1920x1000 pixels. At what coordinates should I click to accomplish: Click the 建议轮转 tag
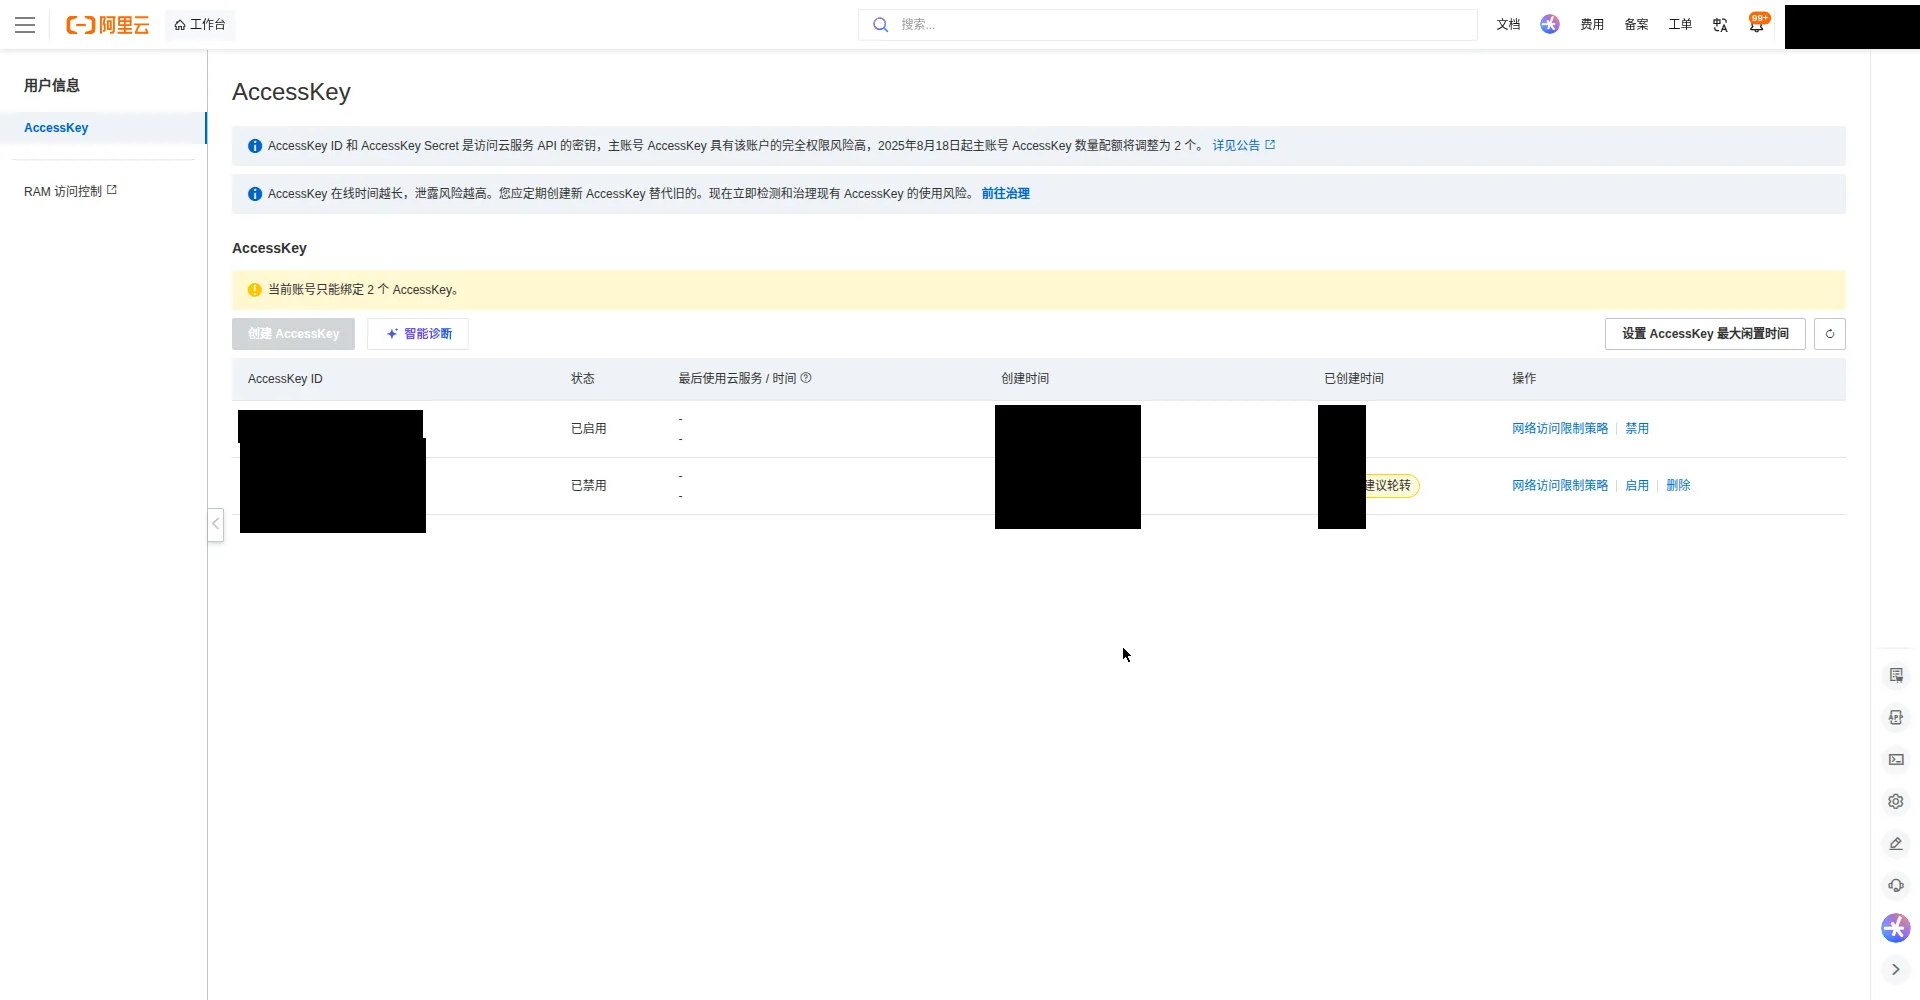click(1392, 485)
